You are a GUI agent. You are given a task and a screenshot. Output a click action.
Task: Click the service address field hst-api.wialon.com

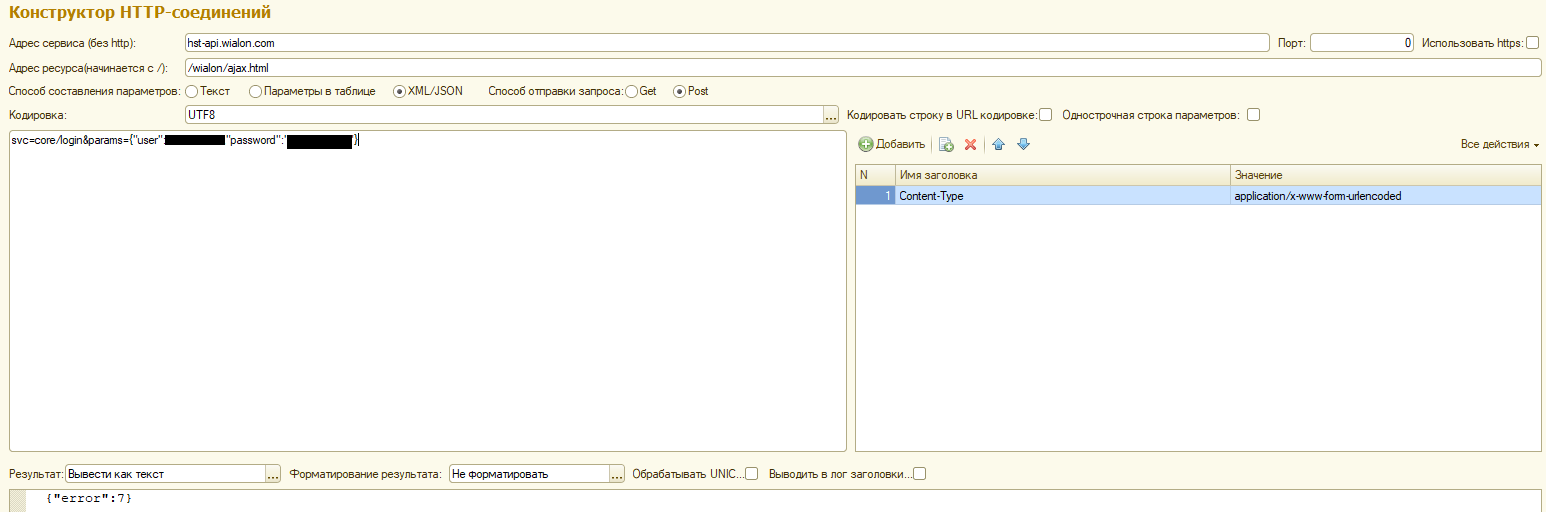[726, 43]
